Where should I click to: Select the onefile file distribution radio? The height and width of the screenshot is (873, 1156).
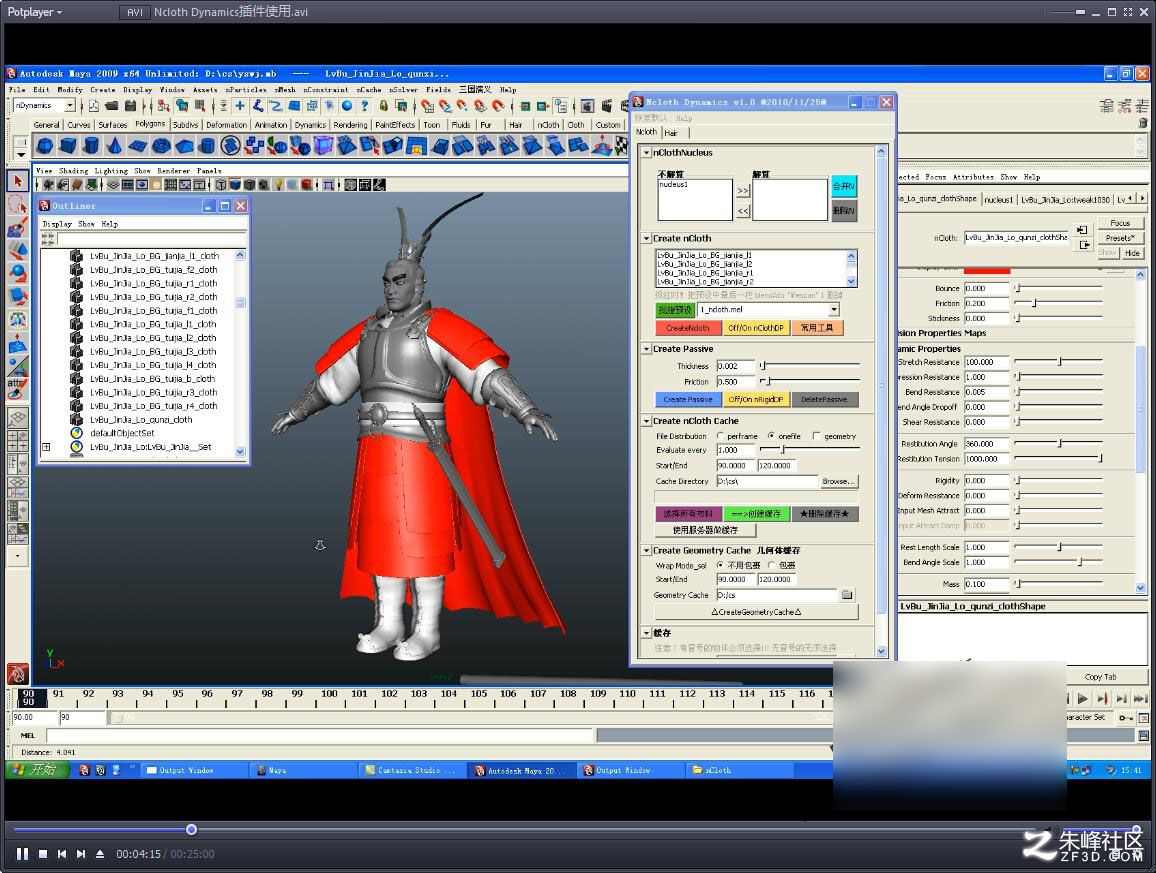click(771, 436)
